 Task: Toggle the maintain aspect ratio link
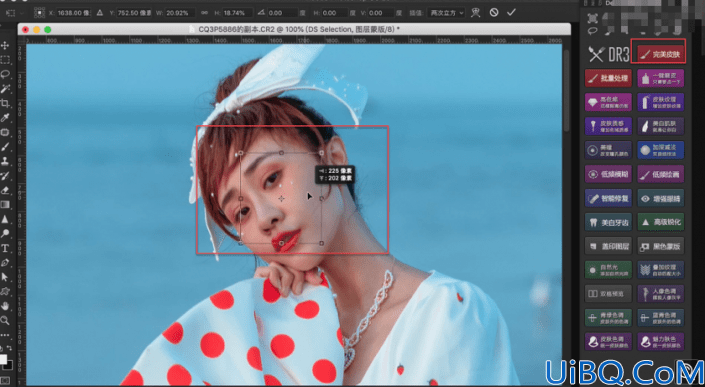click(205, 13)
